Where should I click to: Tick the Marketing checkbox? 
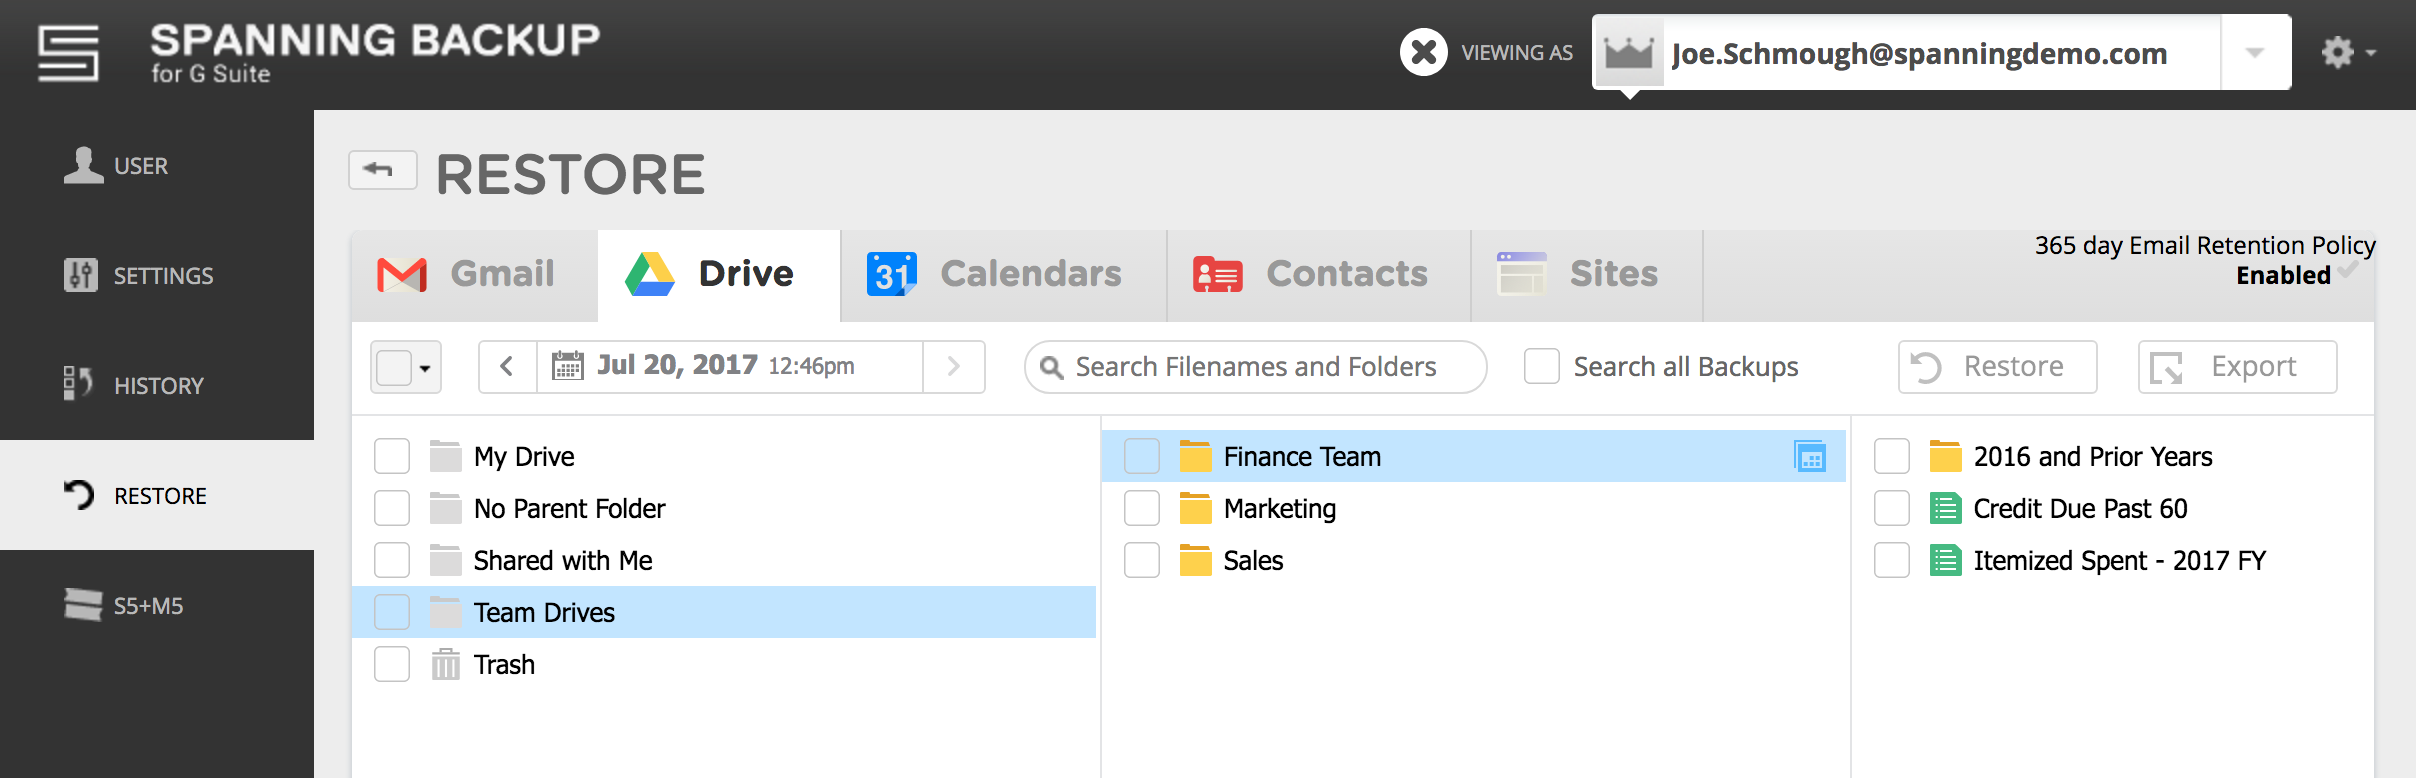(x=1142, y=508)
